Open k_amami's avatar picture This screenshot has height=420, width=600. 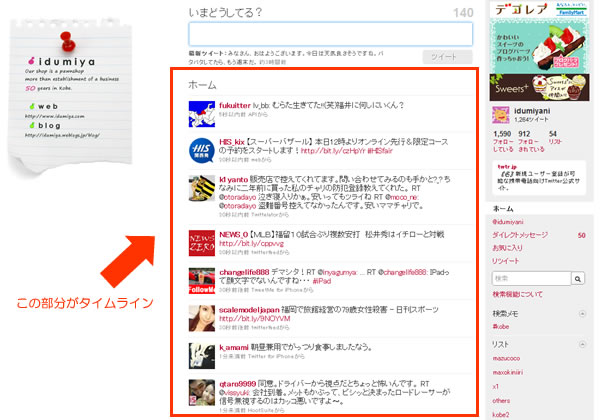pyautogui.click(x=202, y=356)
